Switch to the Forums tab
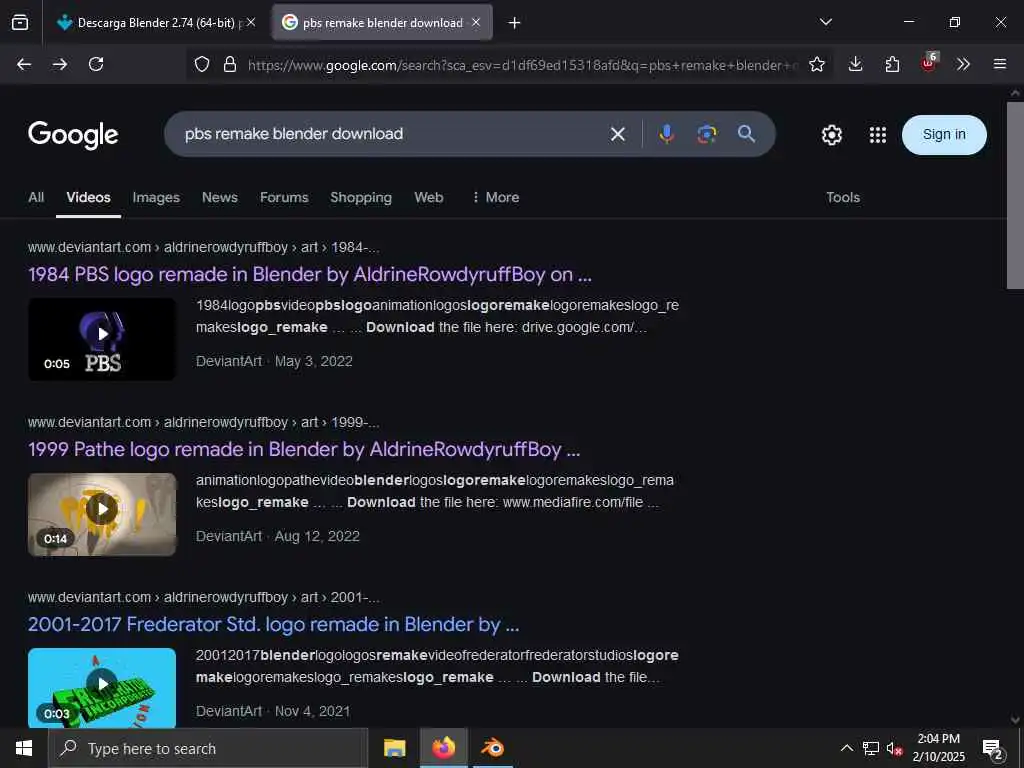 pyautogui.click(x=284, y=197)
